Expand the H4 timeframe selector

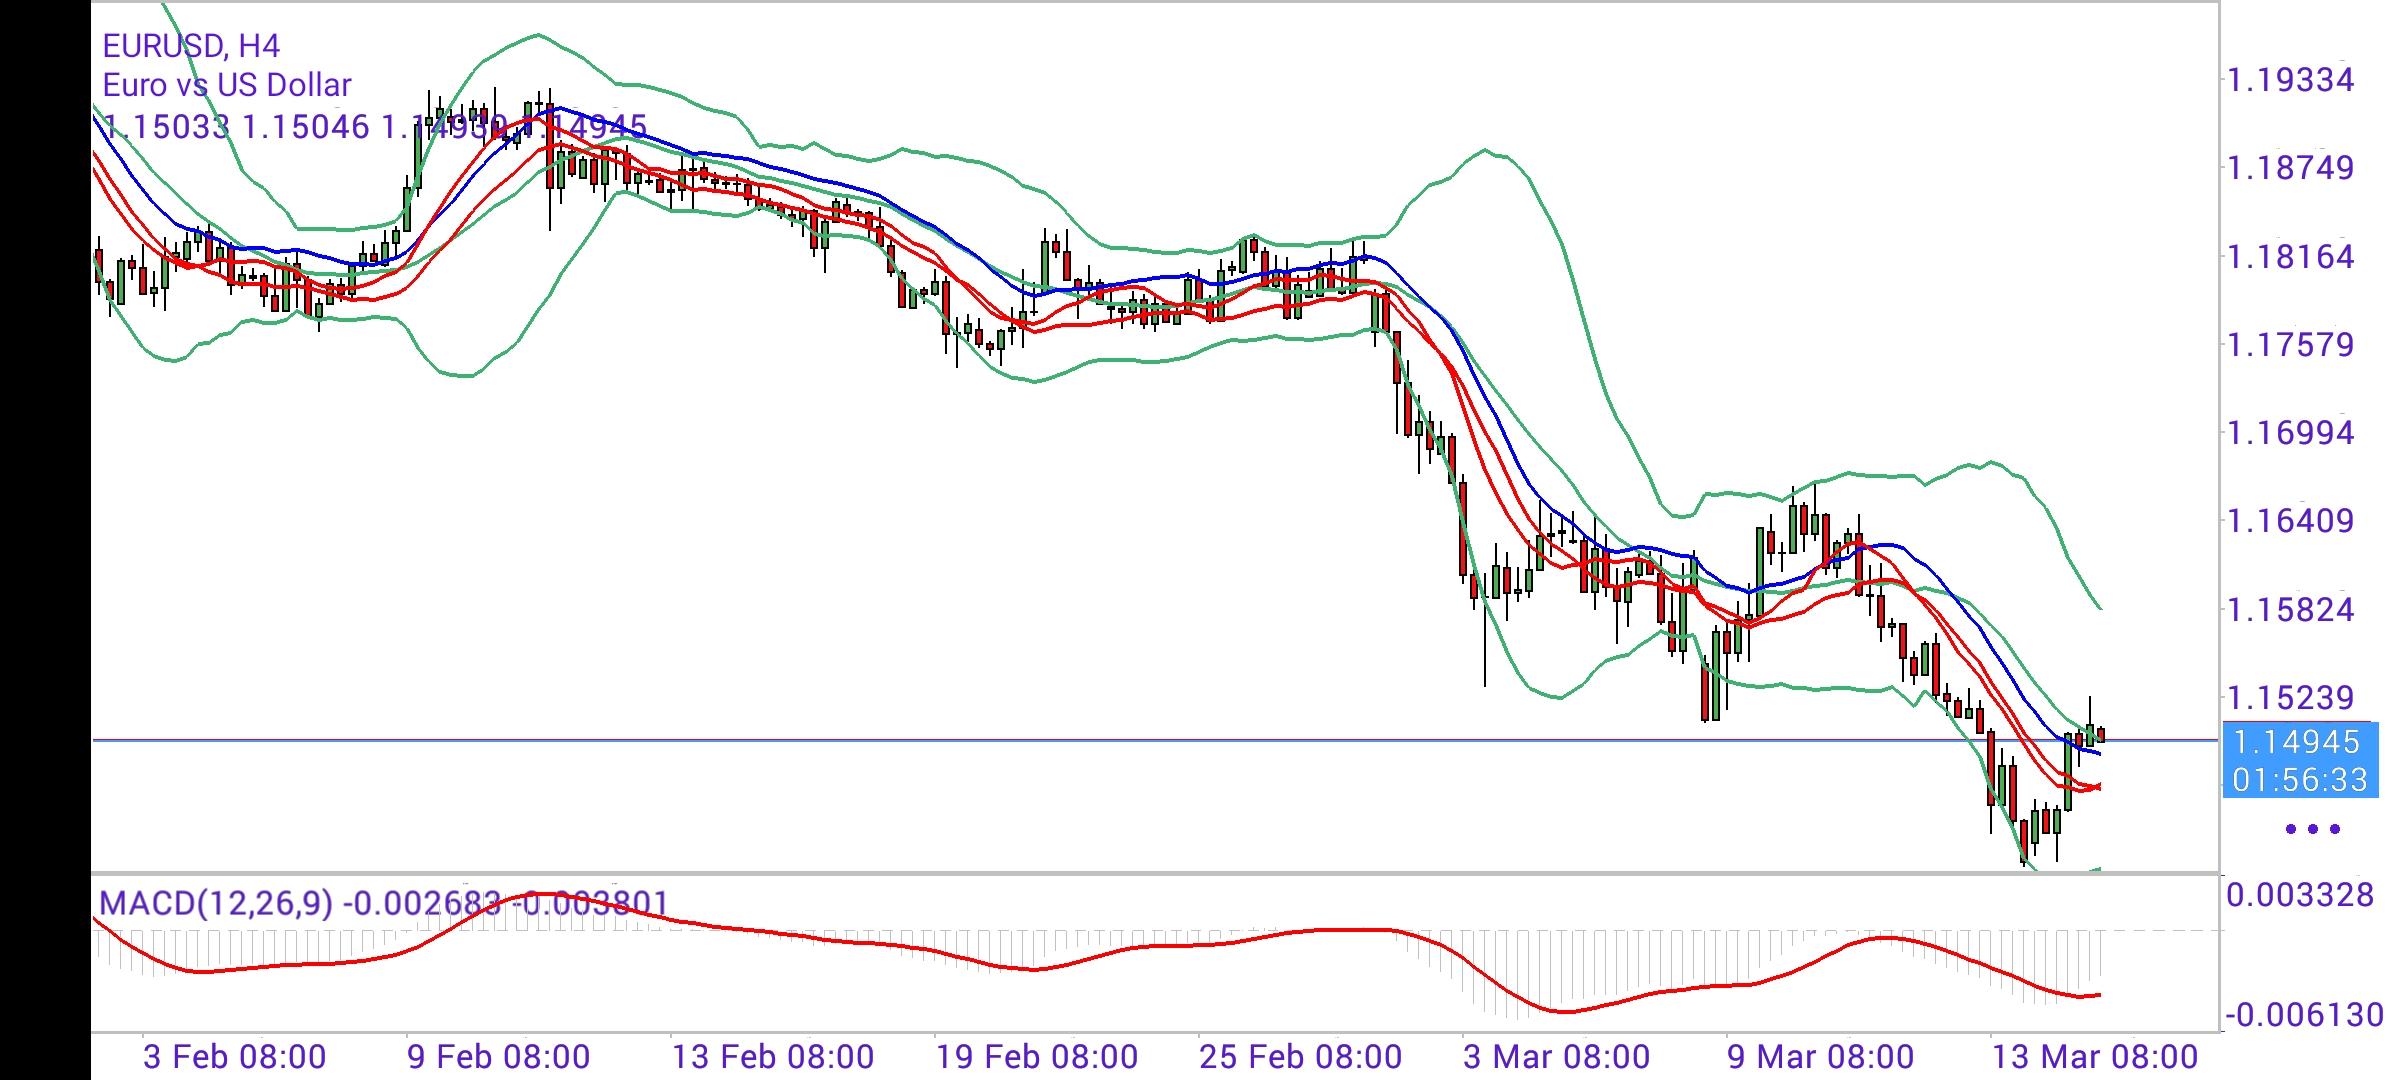click(x=258, y=44)
